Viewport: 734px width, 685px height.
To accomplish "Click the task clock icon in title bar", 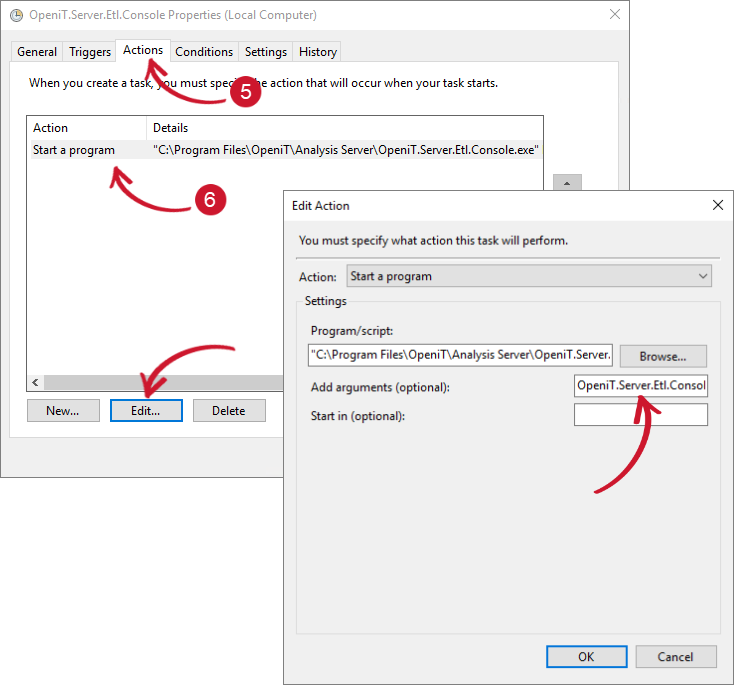I will click(x=16, y=15).
